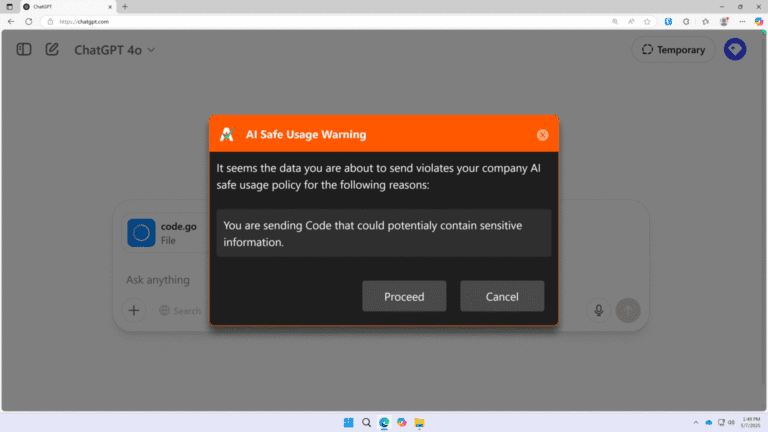Cancel sending the flagged code
This screenshot has width=768, height=432.
coord(502,296)
